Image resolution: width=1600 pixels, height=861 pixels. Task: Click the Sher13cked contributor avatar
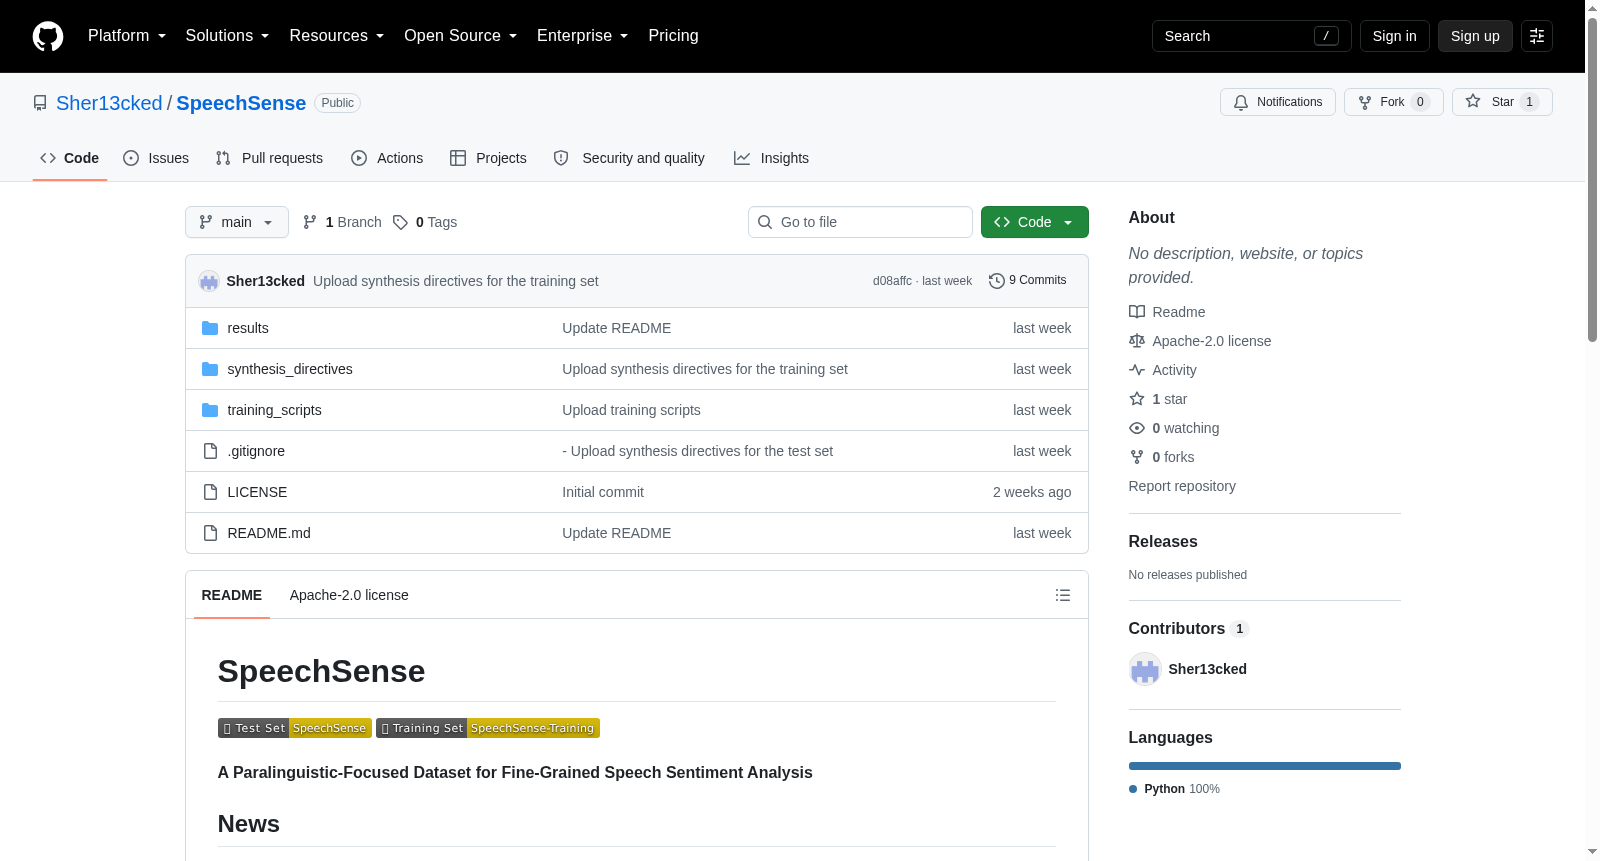pos(1145,669)
